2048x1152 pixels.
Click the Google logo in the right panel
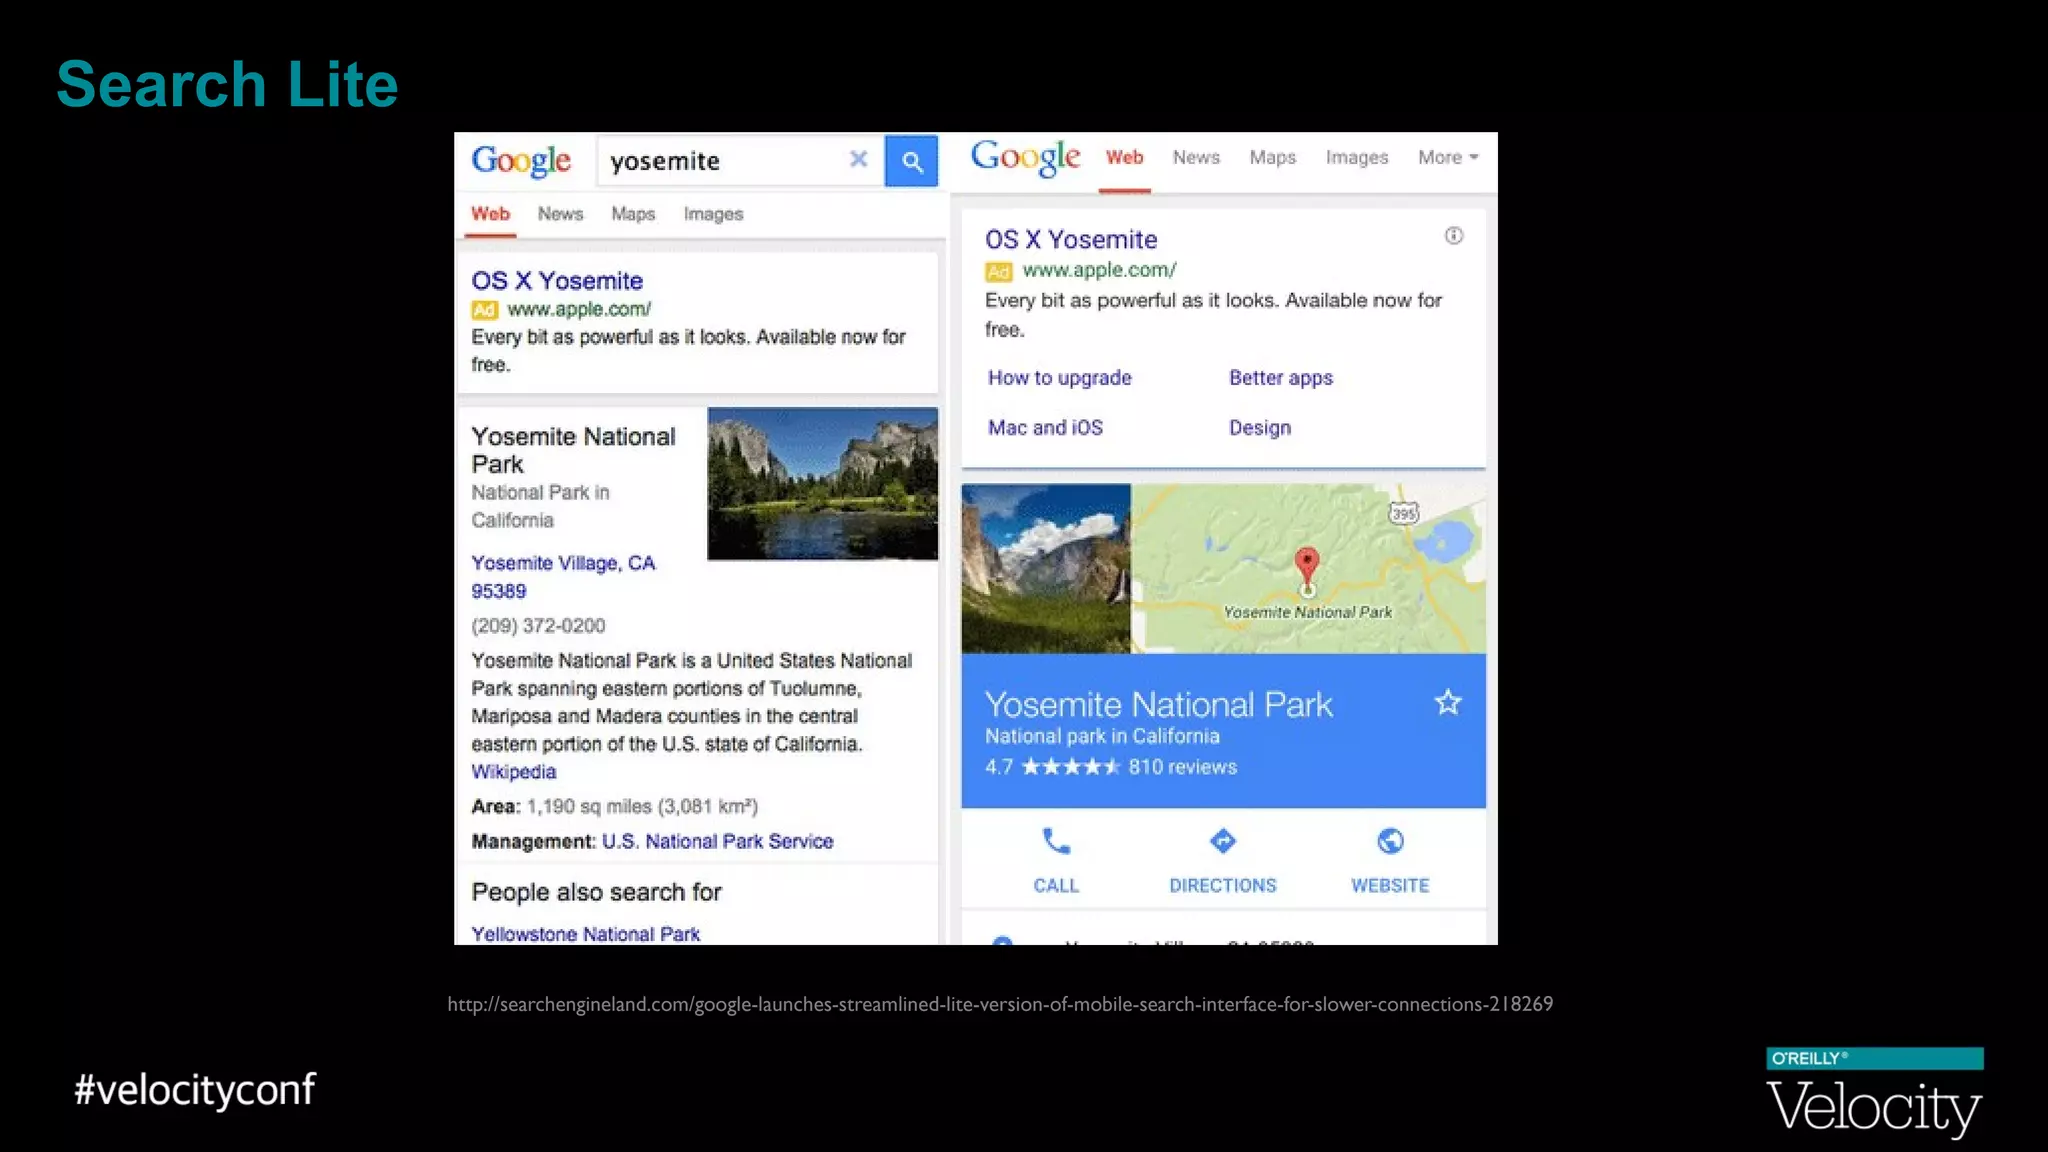click(1025, 157)
